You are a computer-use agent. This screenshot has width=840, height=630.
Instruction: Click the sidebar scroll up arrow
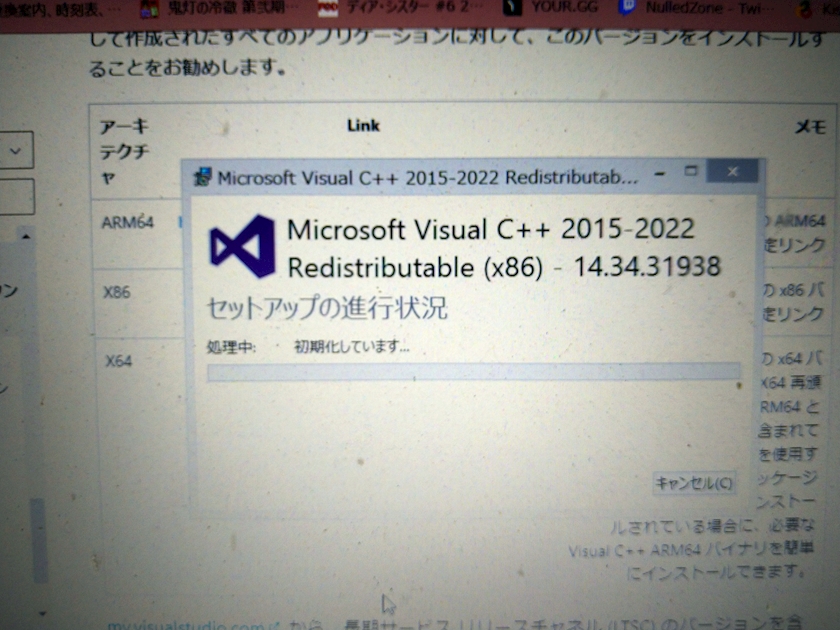tap(26, 237)
